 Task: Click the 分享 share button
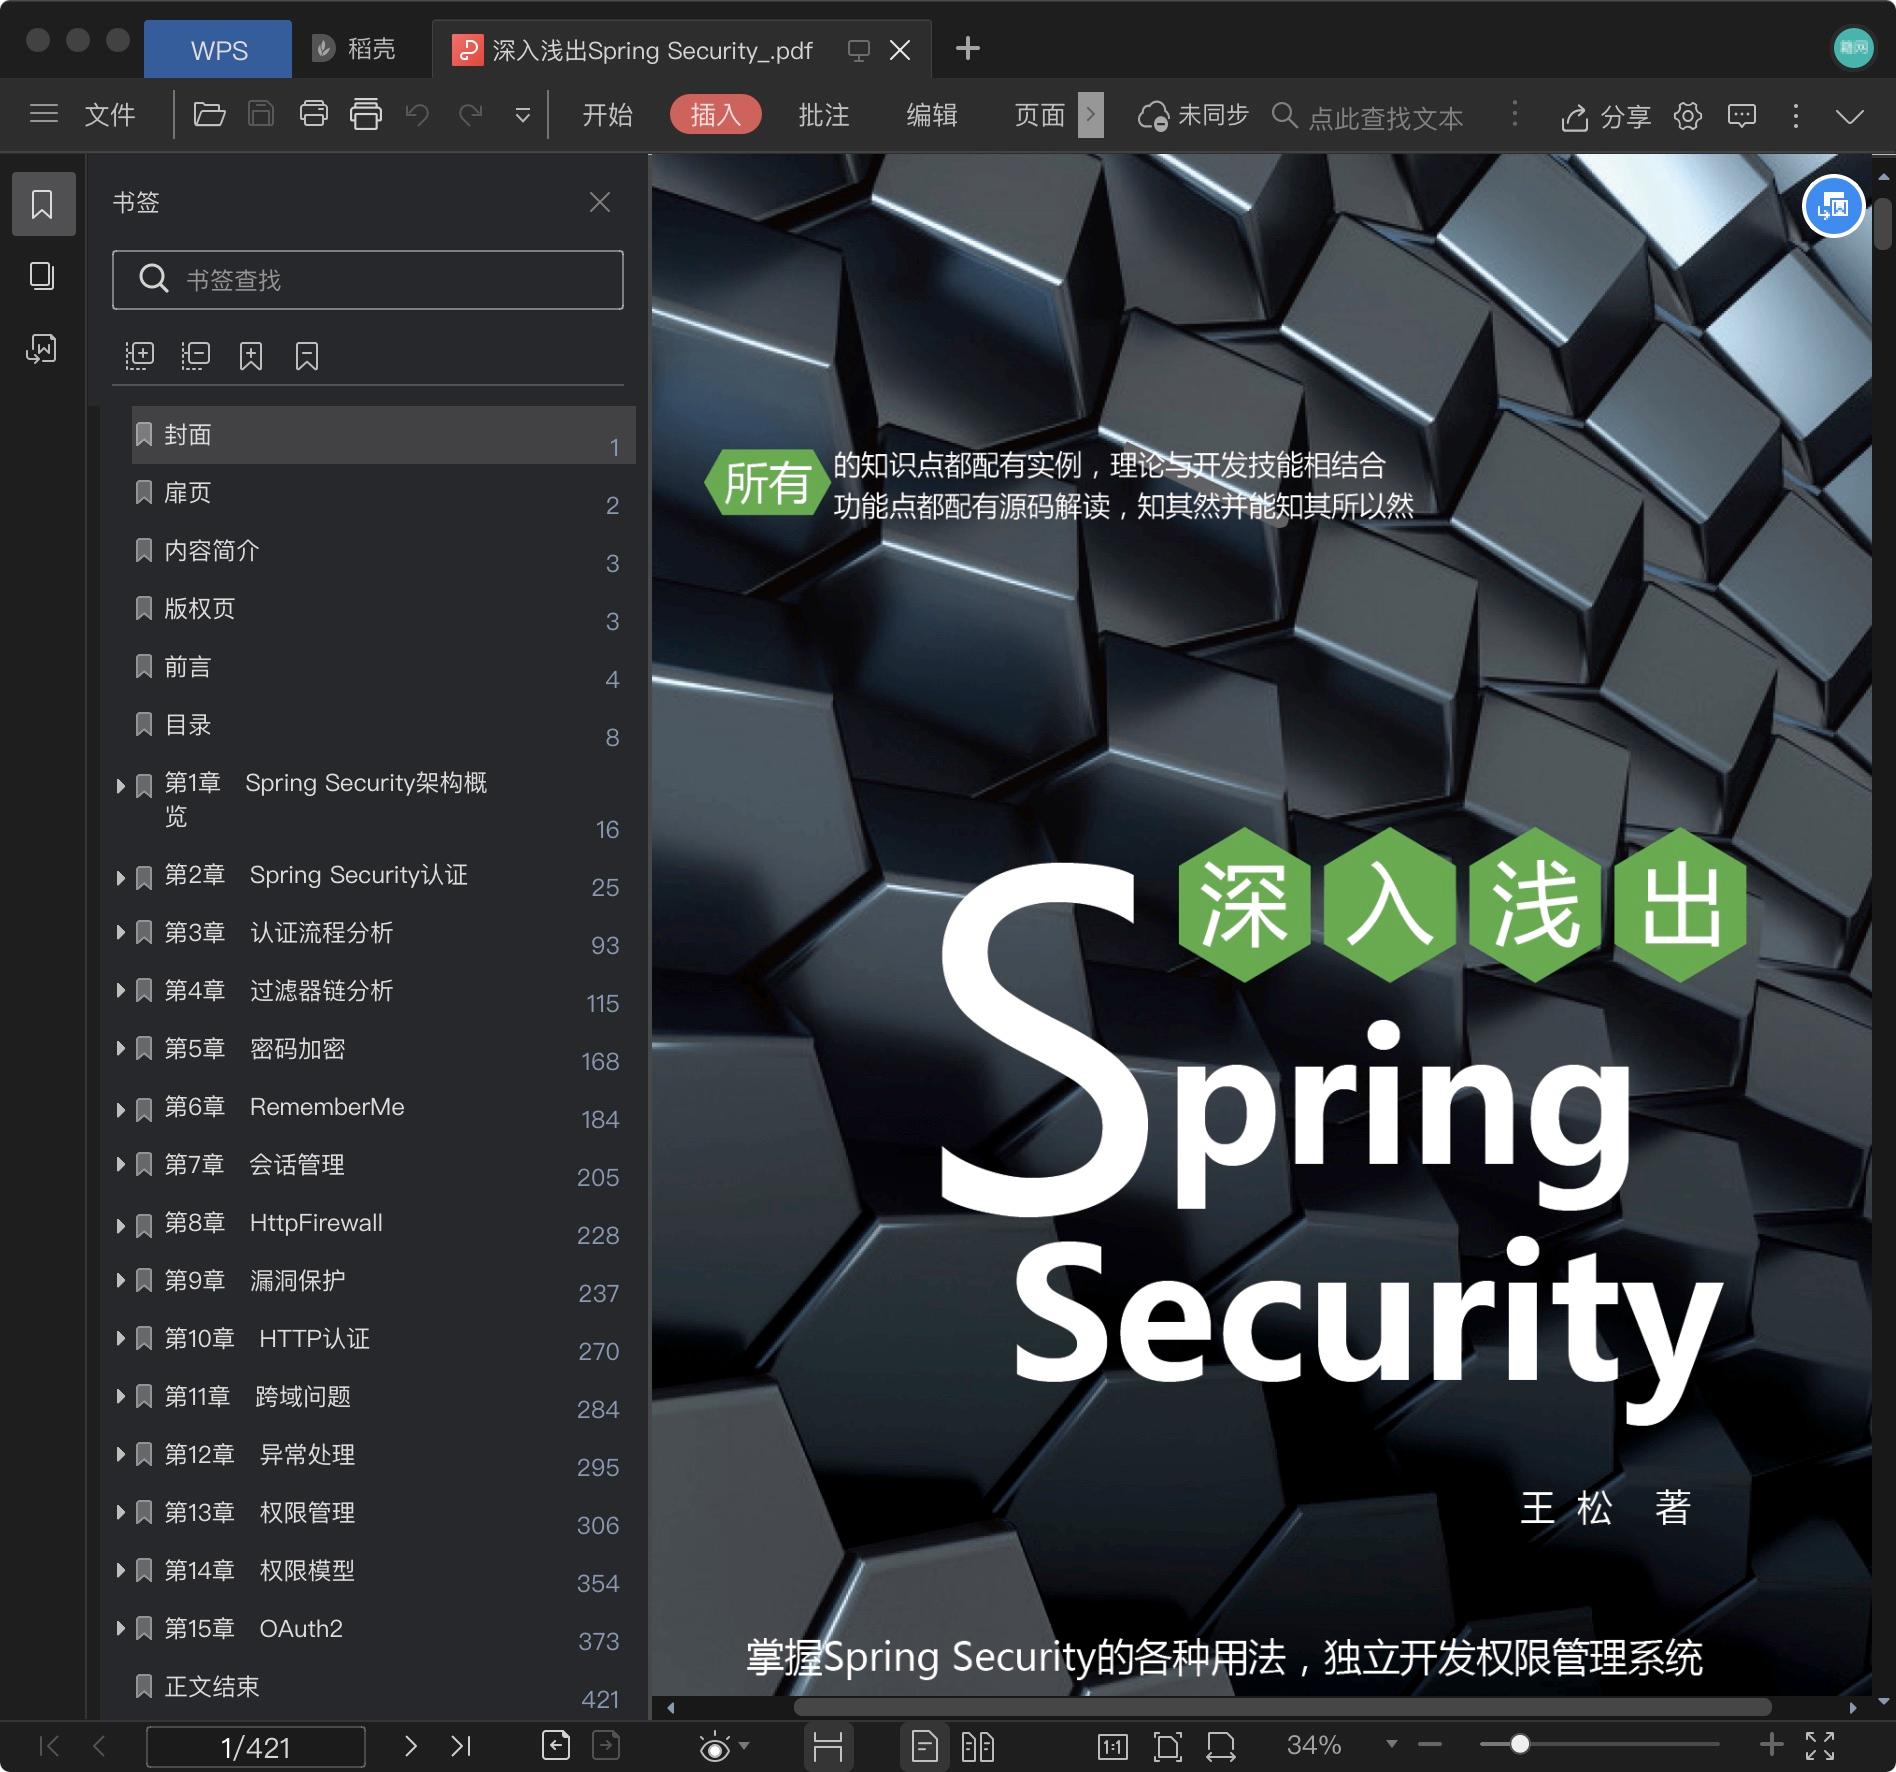point(1605,117)
